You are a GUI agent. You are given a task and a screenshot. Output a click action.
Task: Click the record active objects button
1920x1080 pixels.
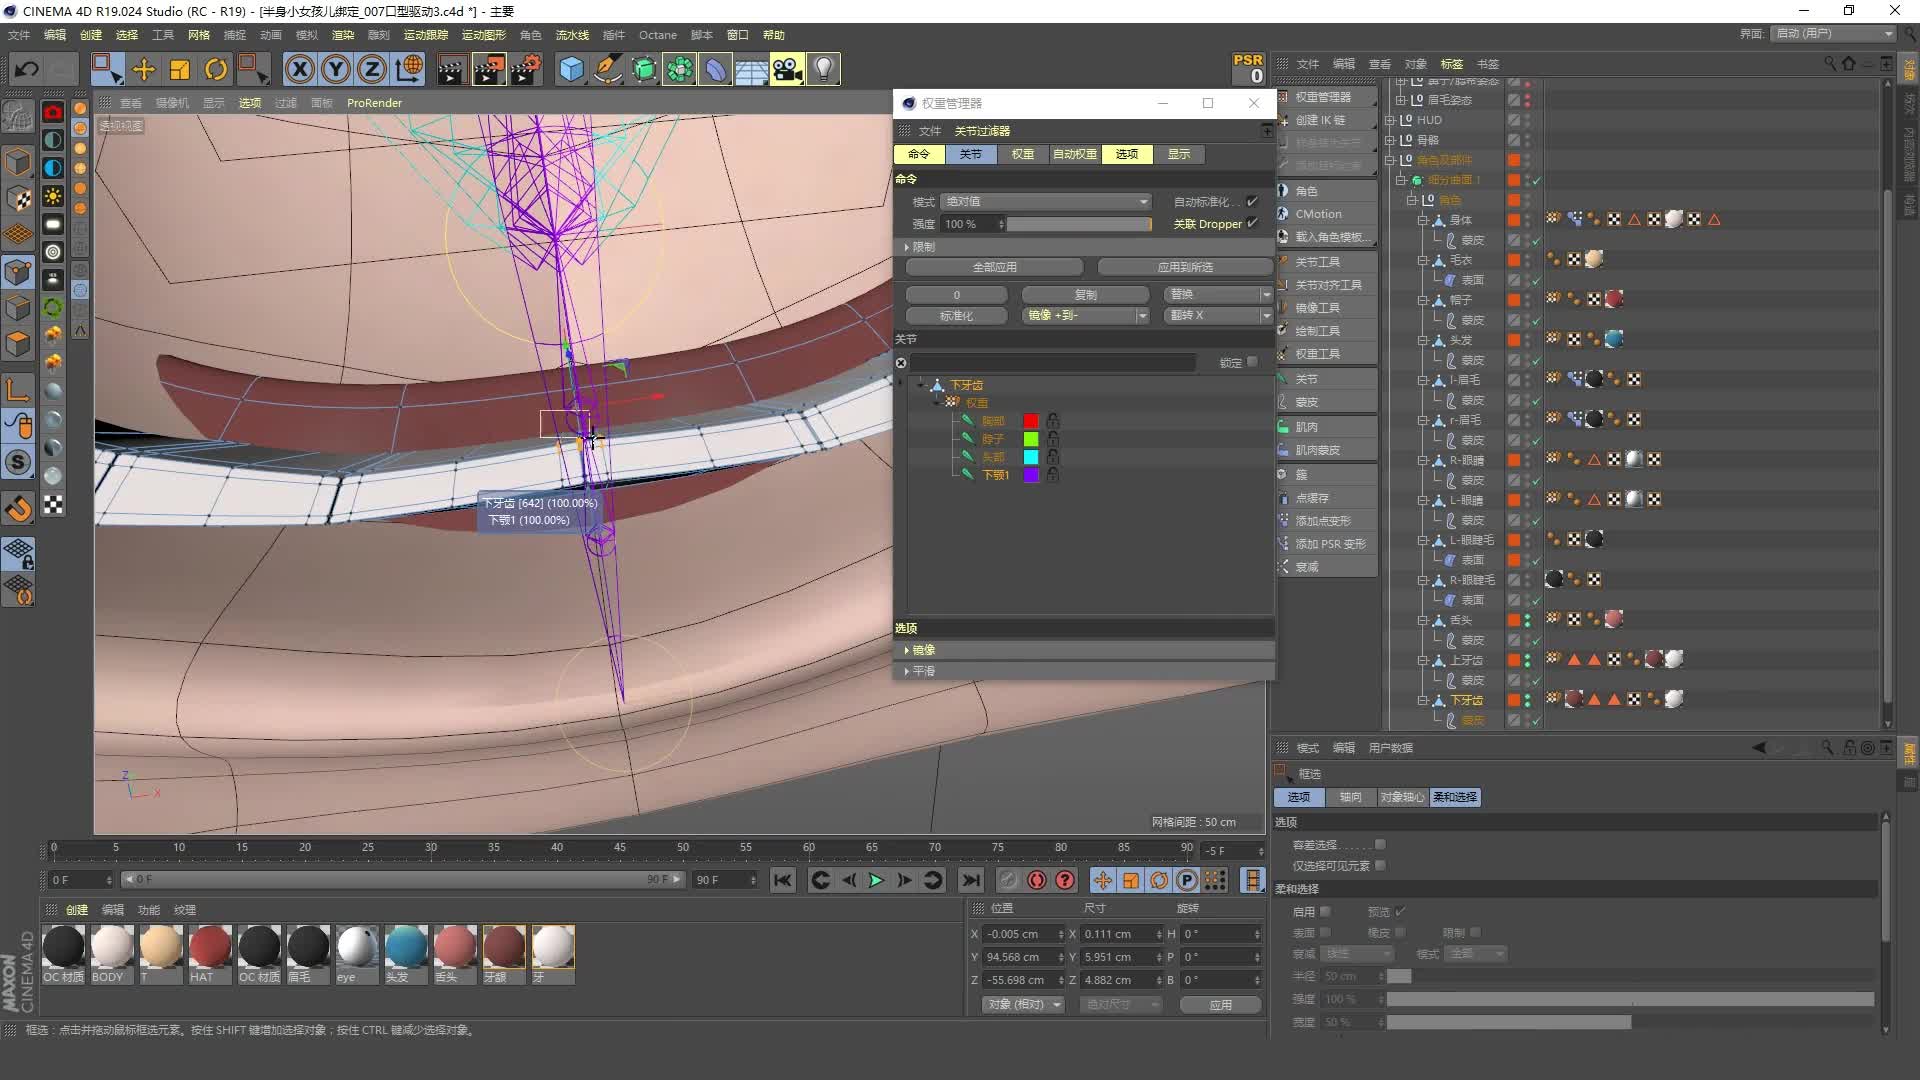pos(1008,880)
